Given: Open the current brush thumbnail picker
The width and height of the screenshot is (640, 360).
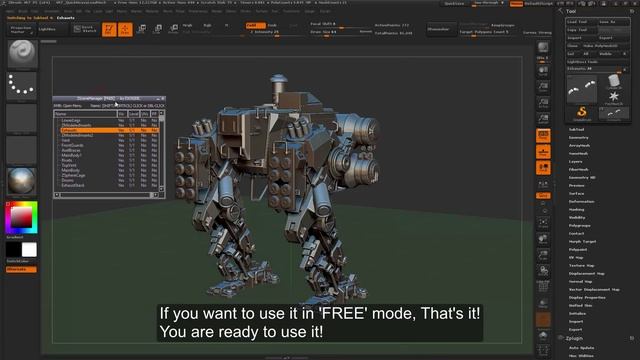Looking at the screenshot, I should [x=22, y=53].
